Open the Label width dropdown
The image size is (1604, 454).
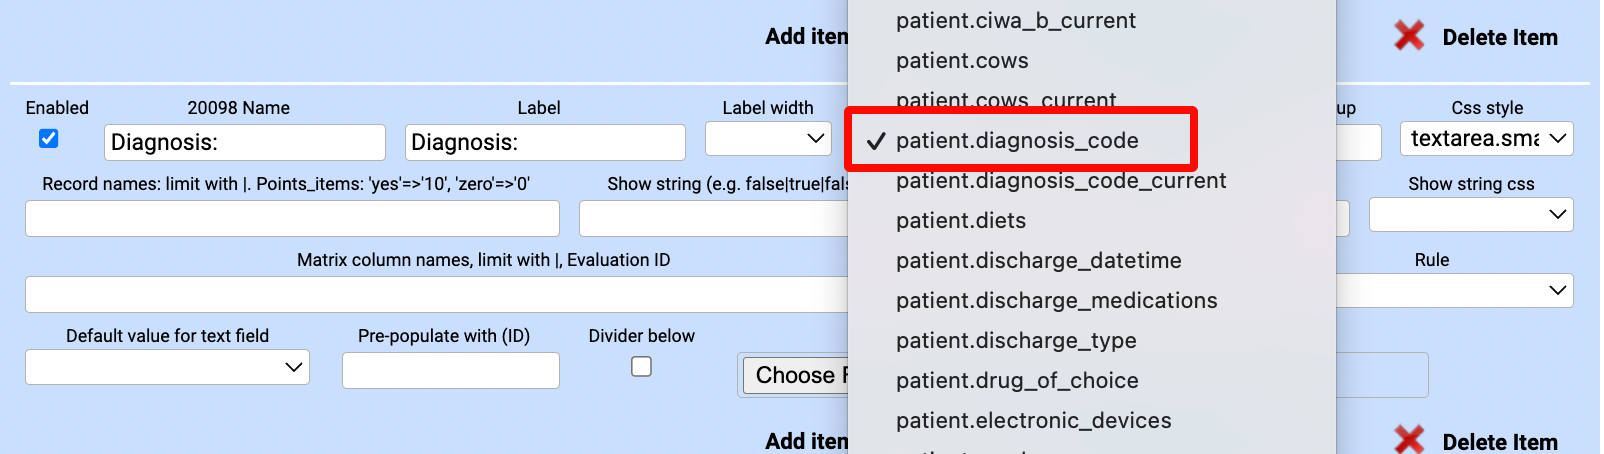768,139
